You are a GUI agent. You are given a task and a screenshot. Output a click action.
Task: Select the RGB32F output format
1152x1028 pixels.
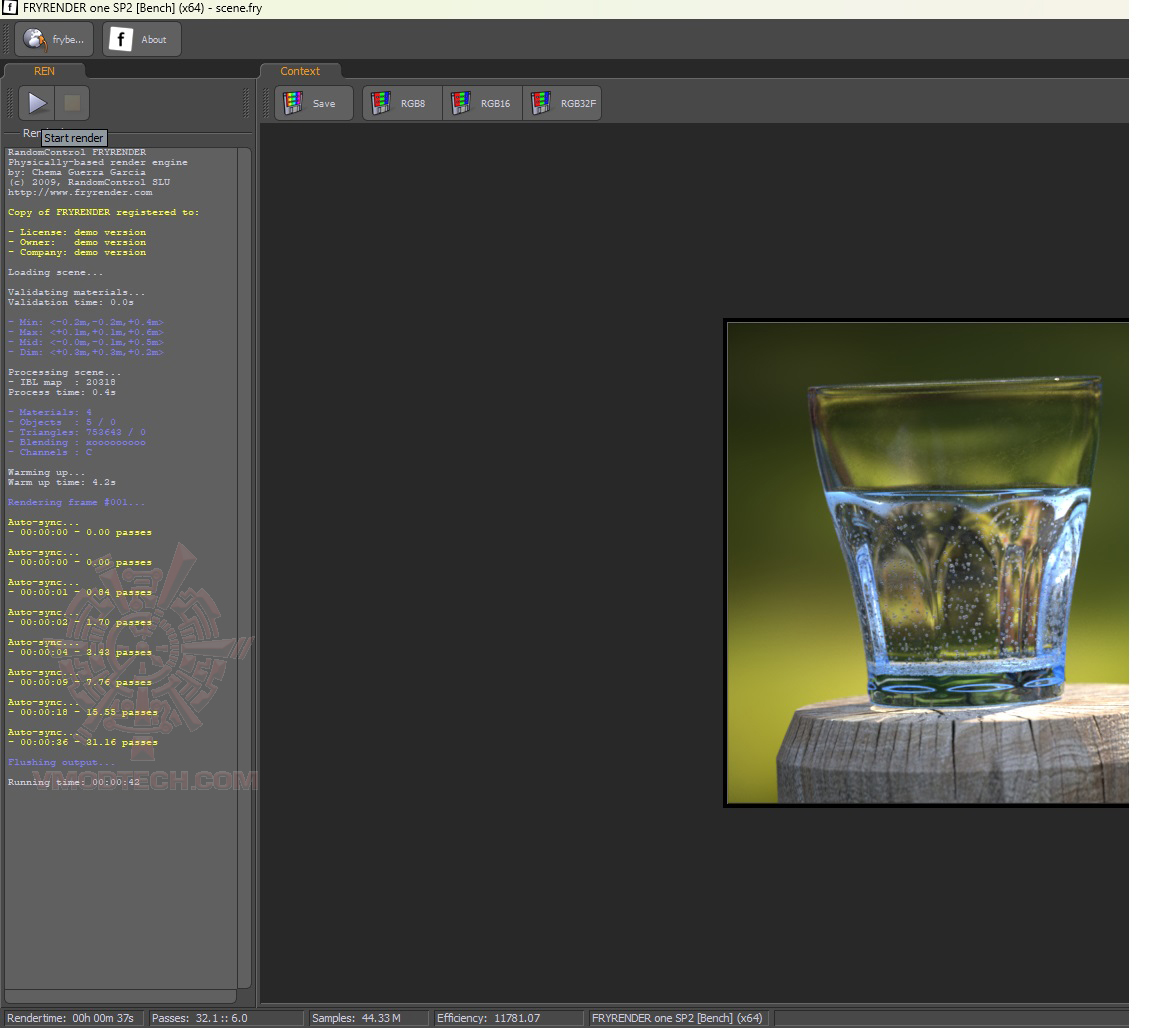click(x=562, y=103)
